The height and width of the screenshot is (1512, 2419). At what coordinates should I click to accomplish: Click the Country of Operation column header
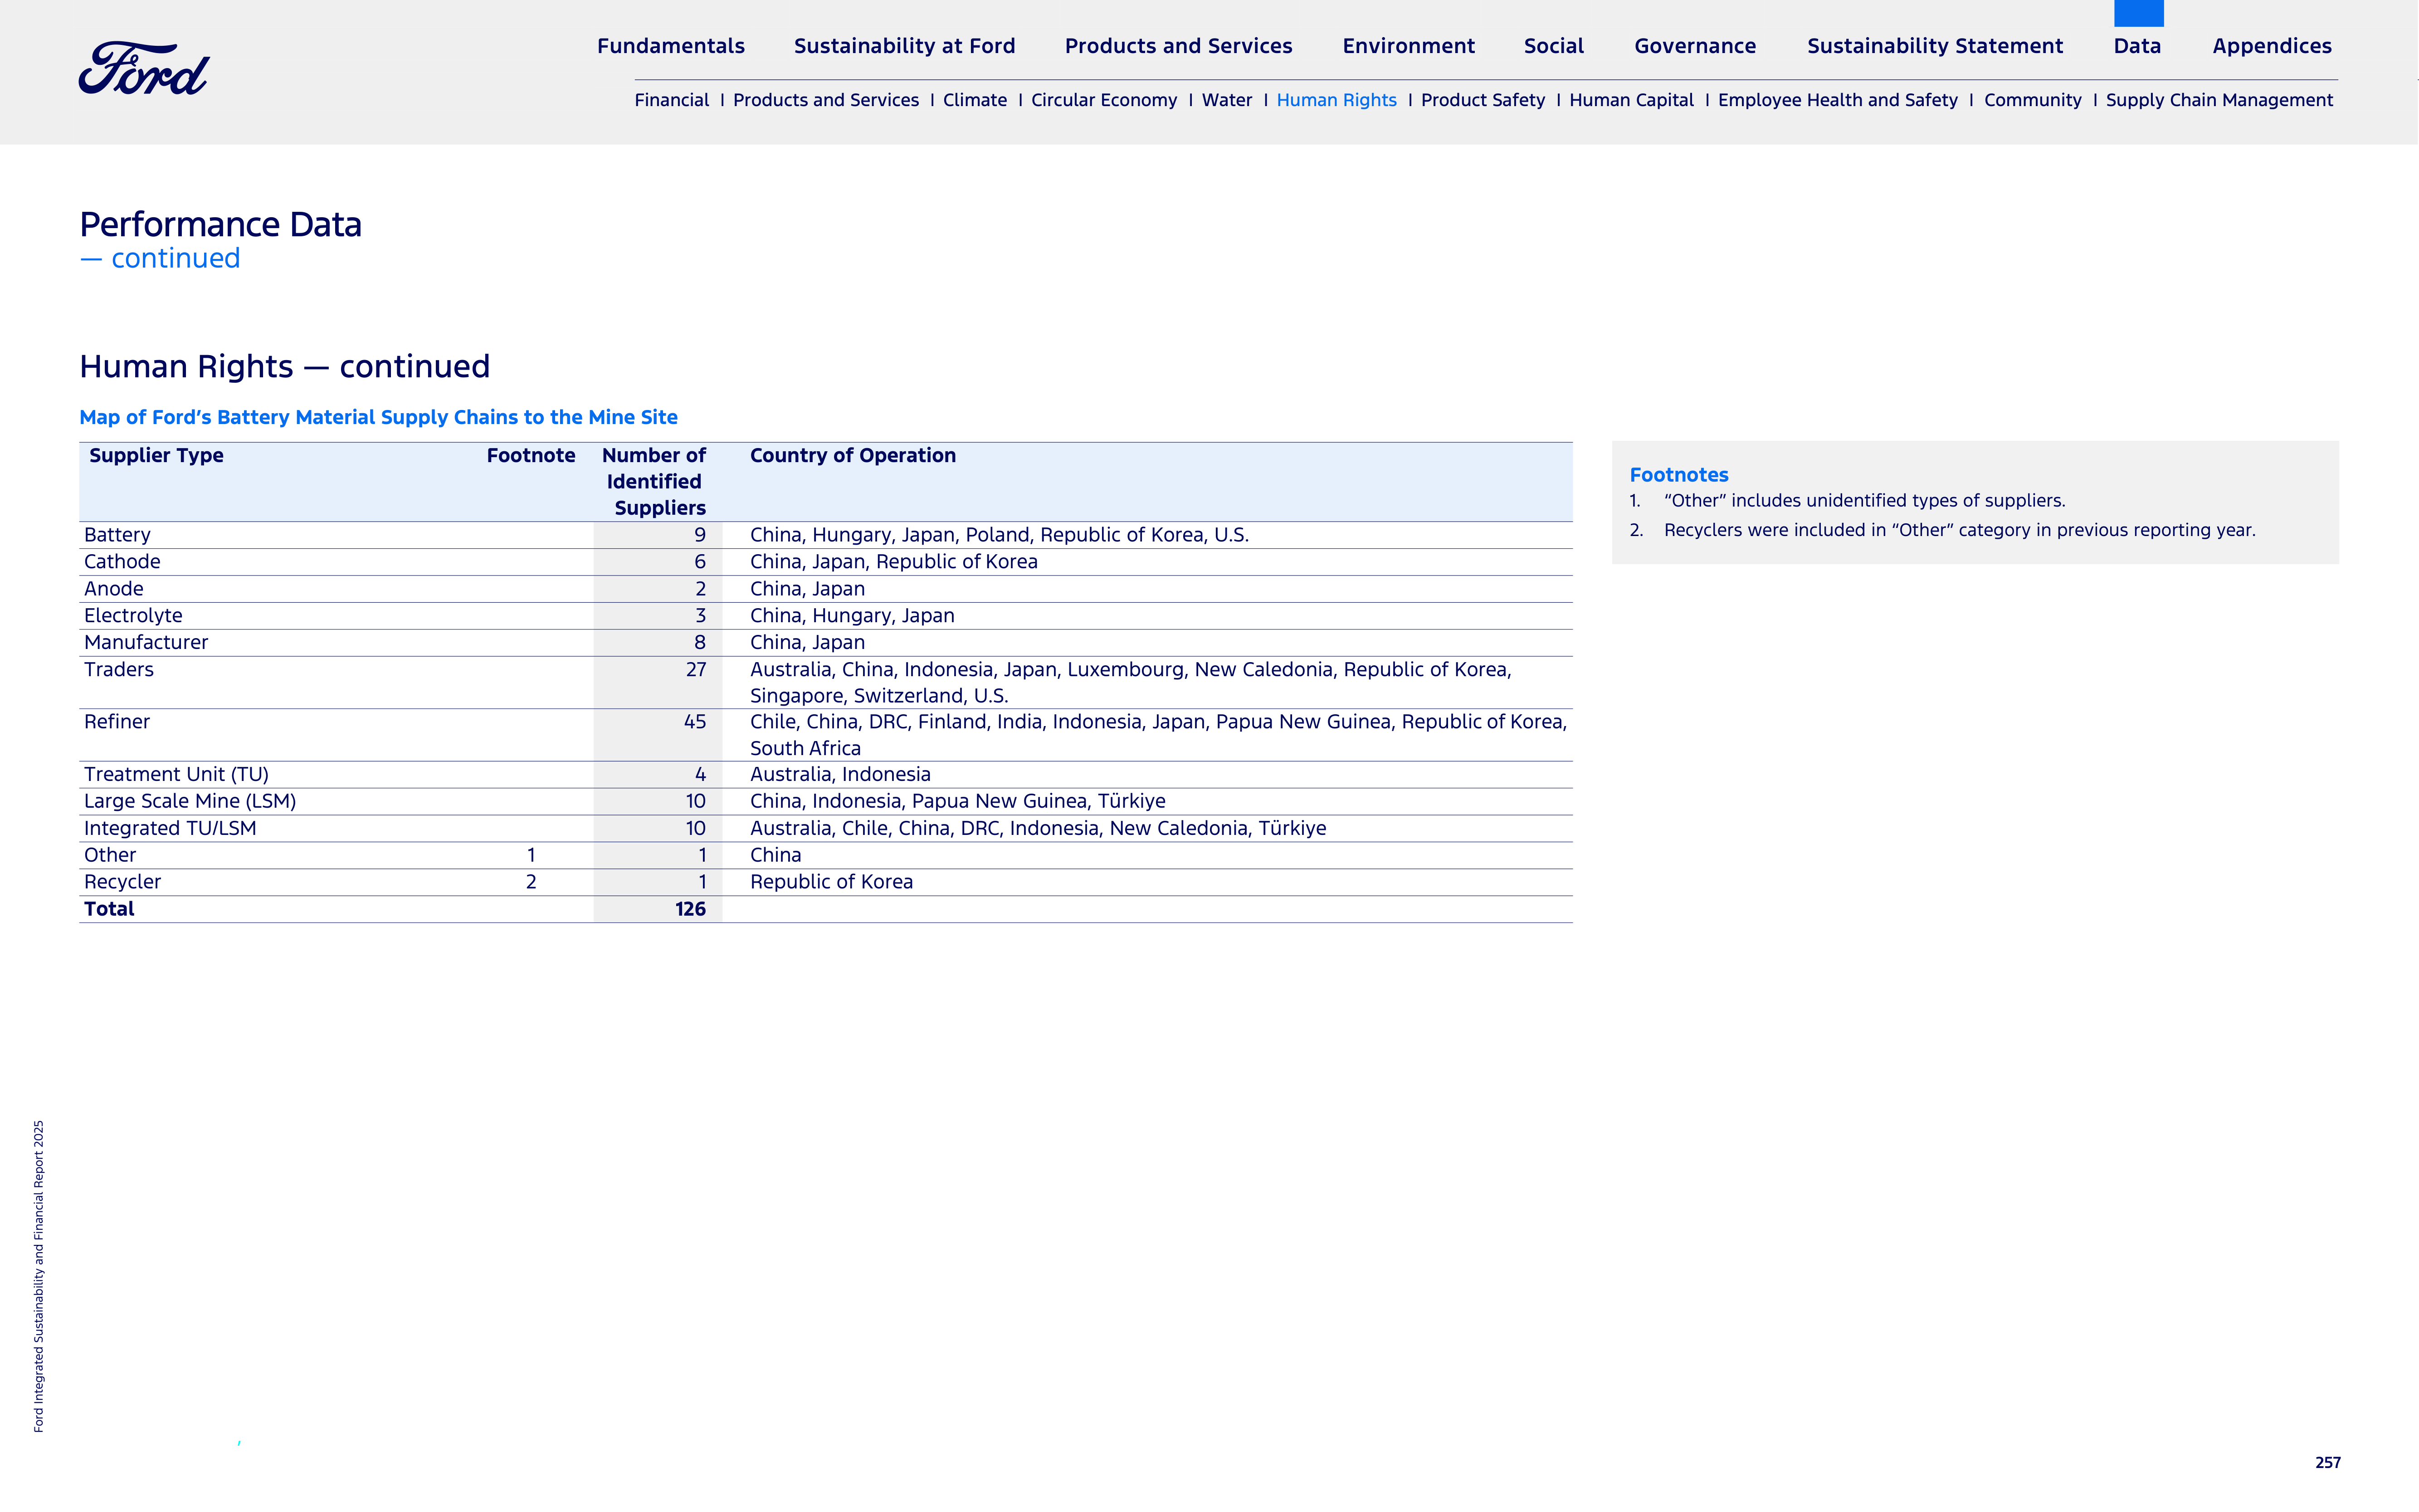[853, 455]
